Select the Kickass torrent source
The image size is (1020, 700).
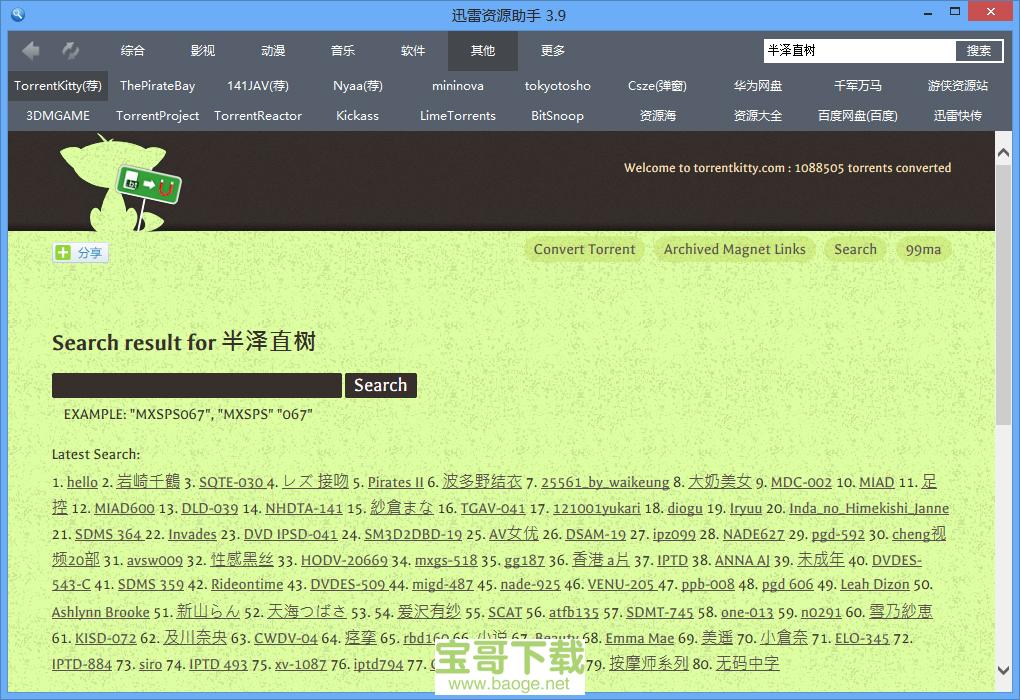tap(357, 116)
